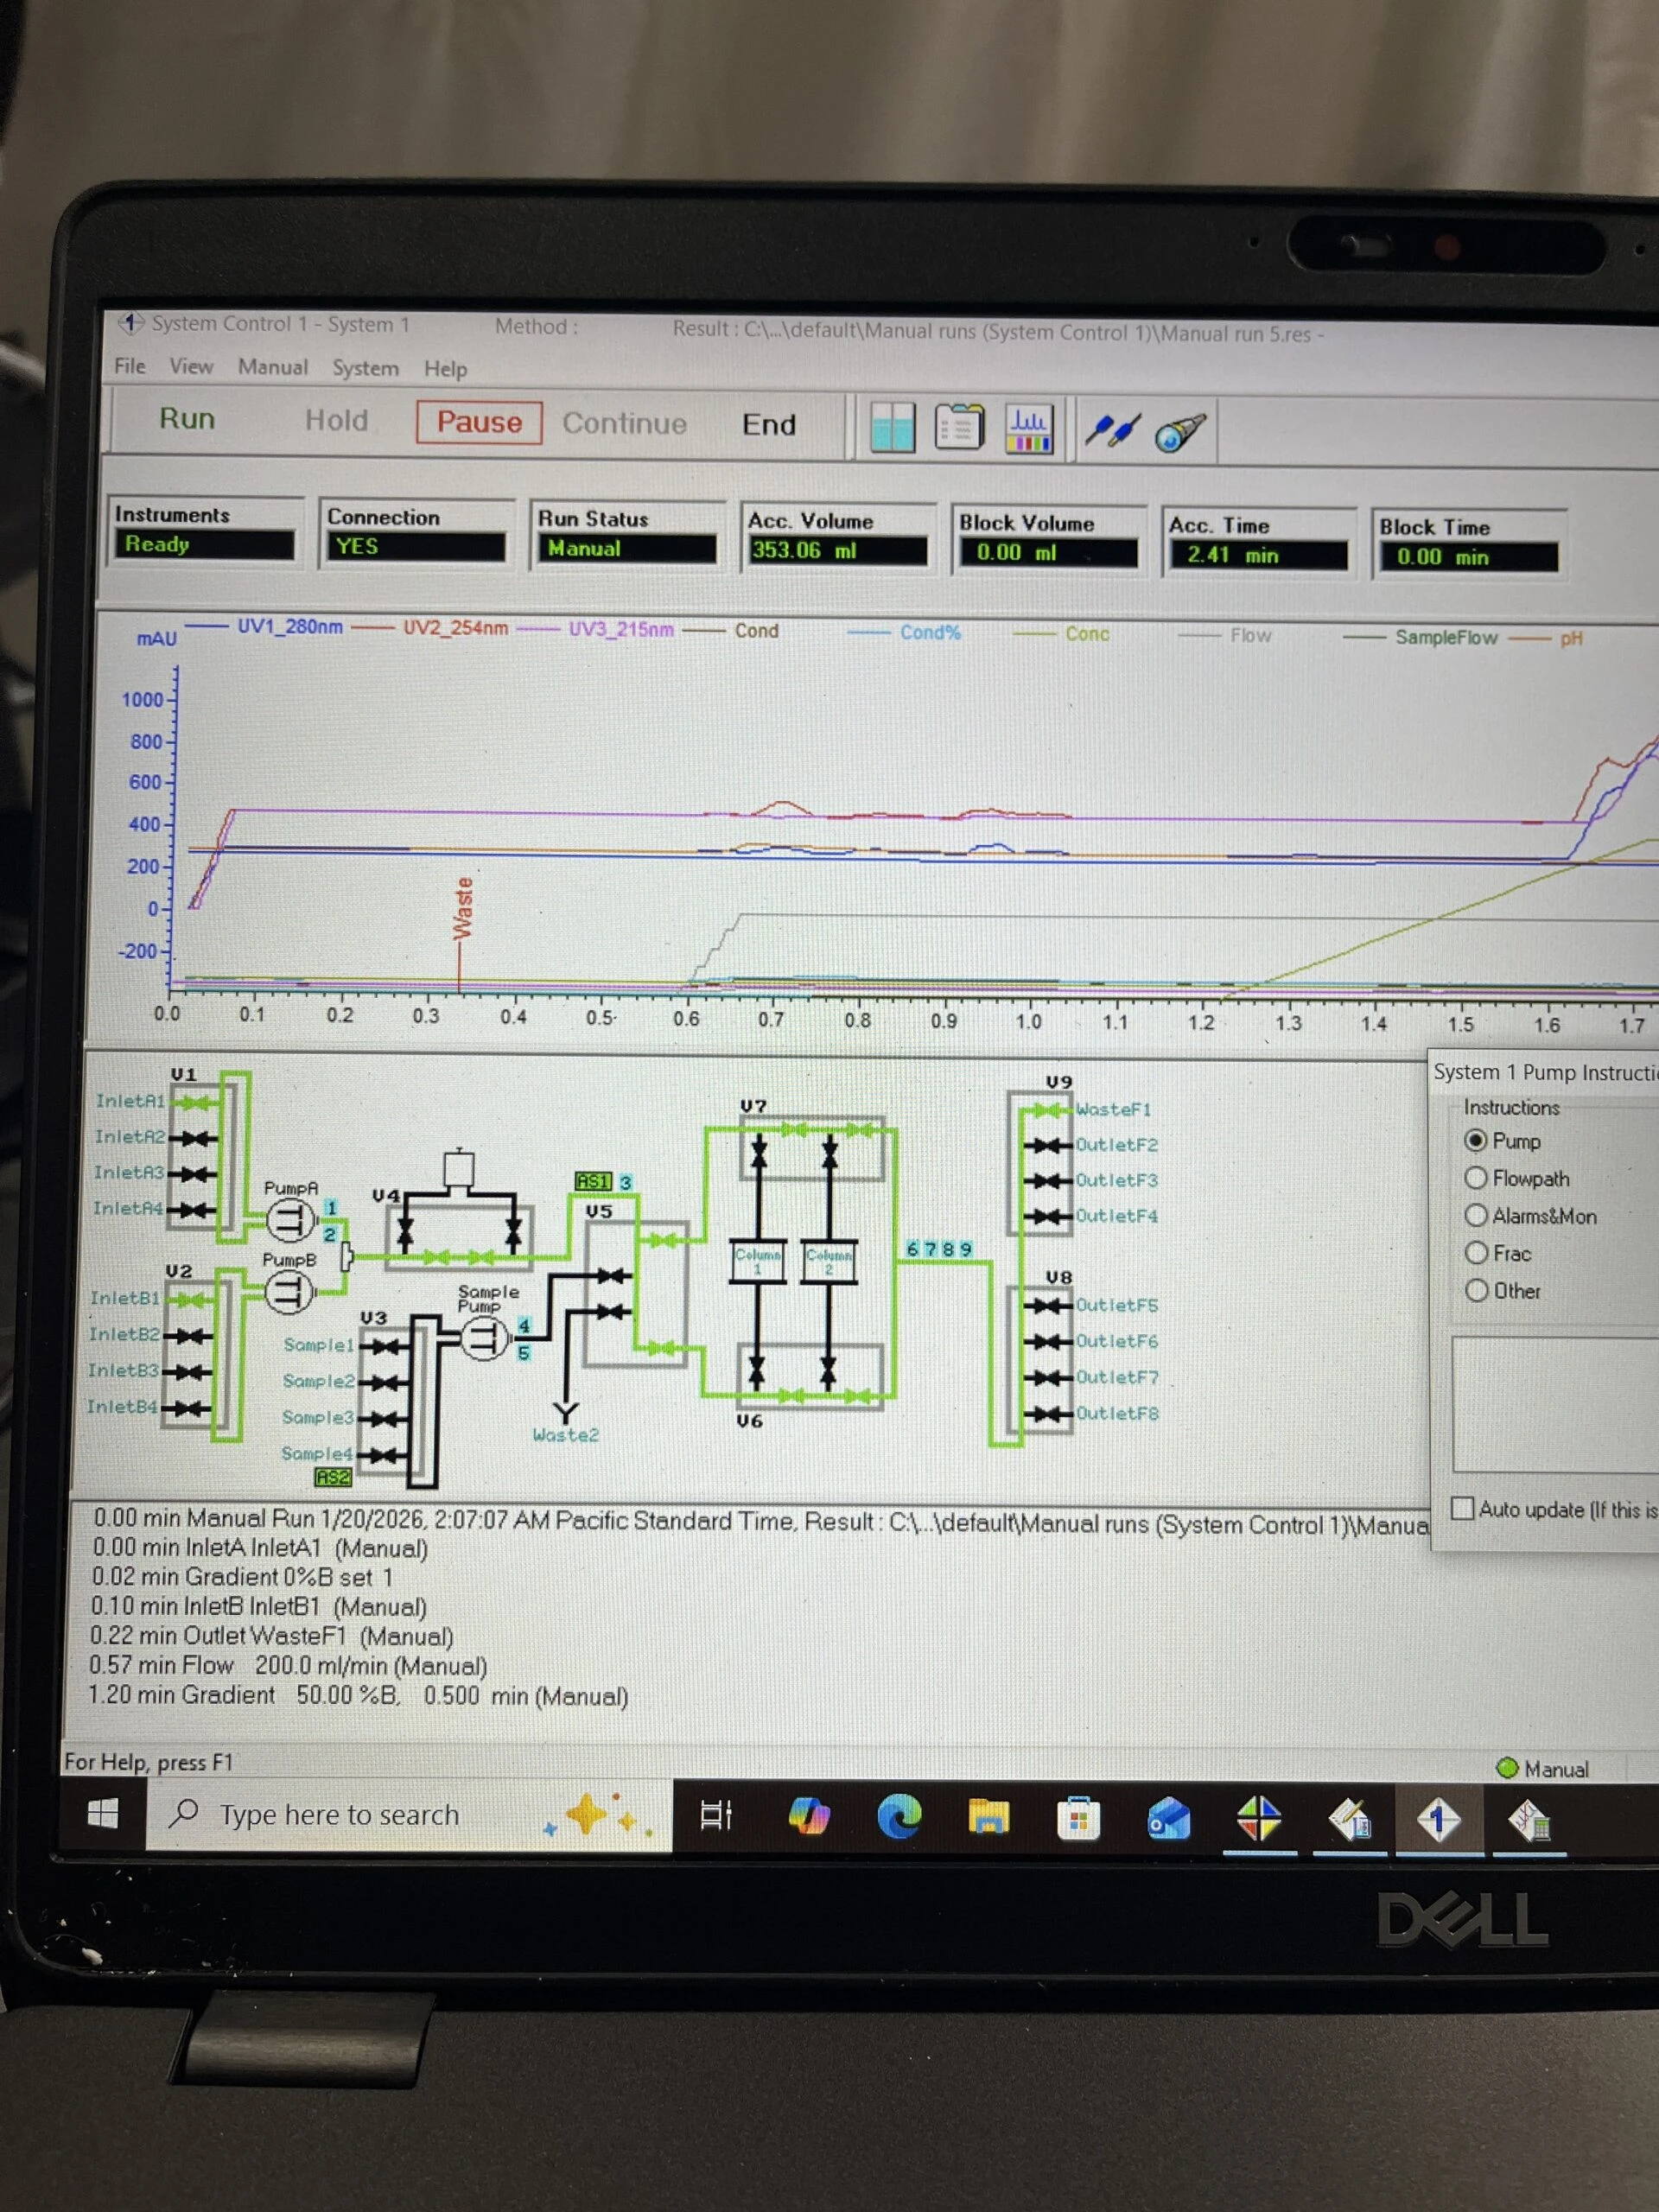Open Microsoft Edge from the taskbar

click(x=899, y=1817)
